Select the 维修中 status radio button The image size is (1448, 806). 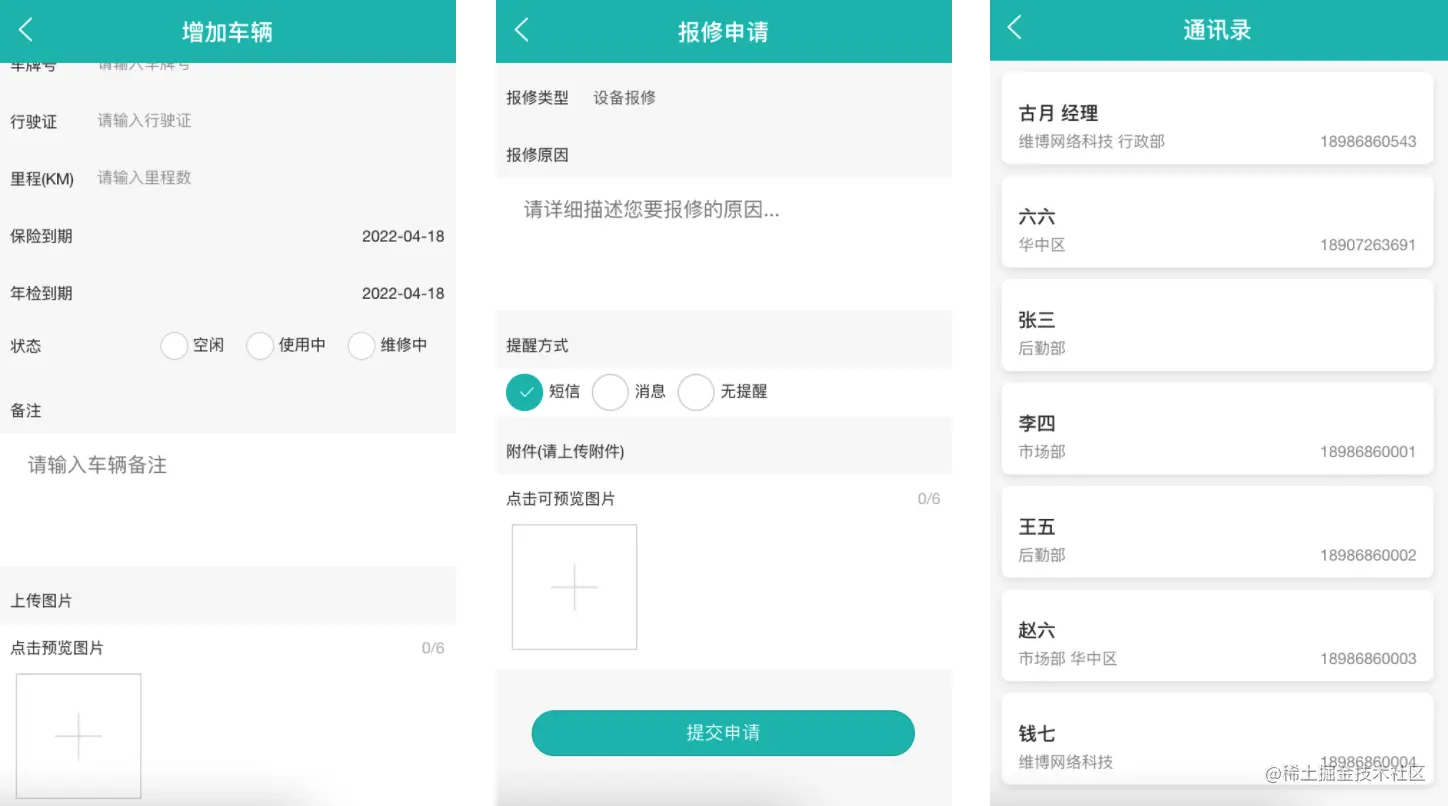click(x=361, y=346)
